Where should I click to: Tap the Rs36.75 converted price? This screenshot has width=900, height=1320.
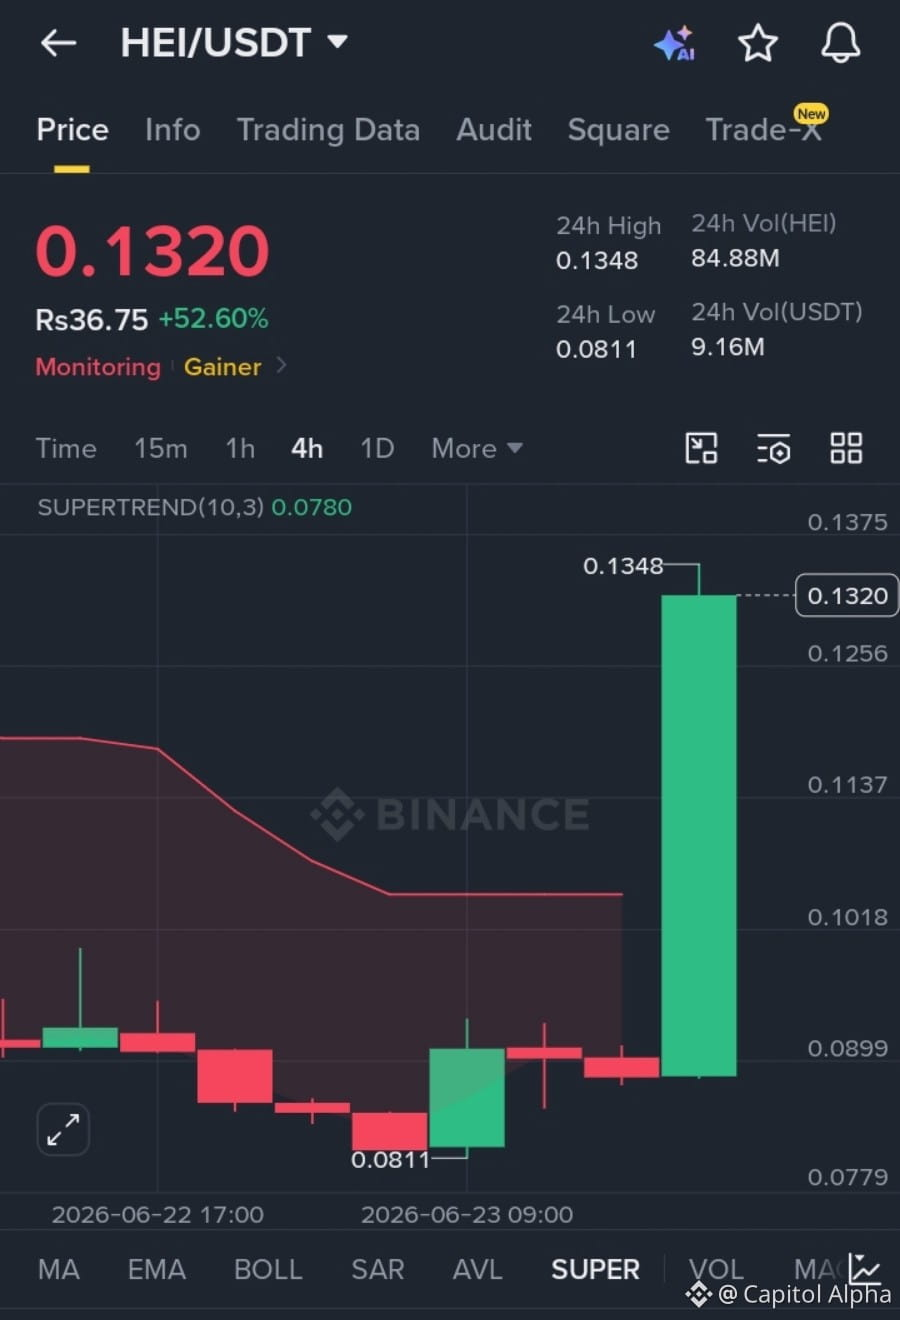click(x=91, y=320)
